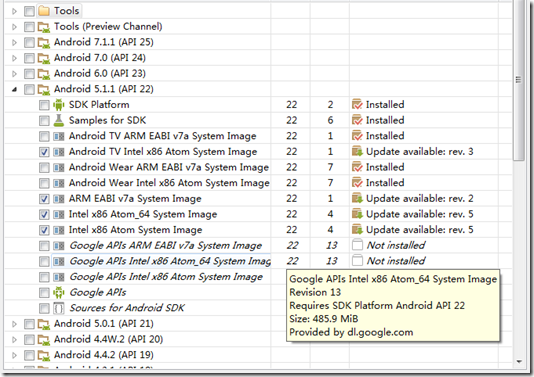Click the Android TV ARM EABI v7a system image icon
Screen dimensions: 534x377
click(x=59, y=136)
